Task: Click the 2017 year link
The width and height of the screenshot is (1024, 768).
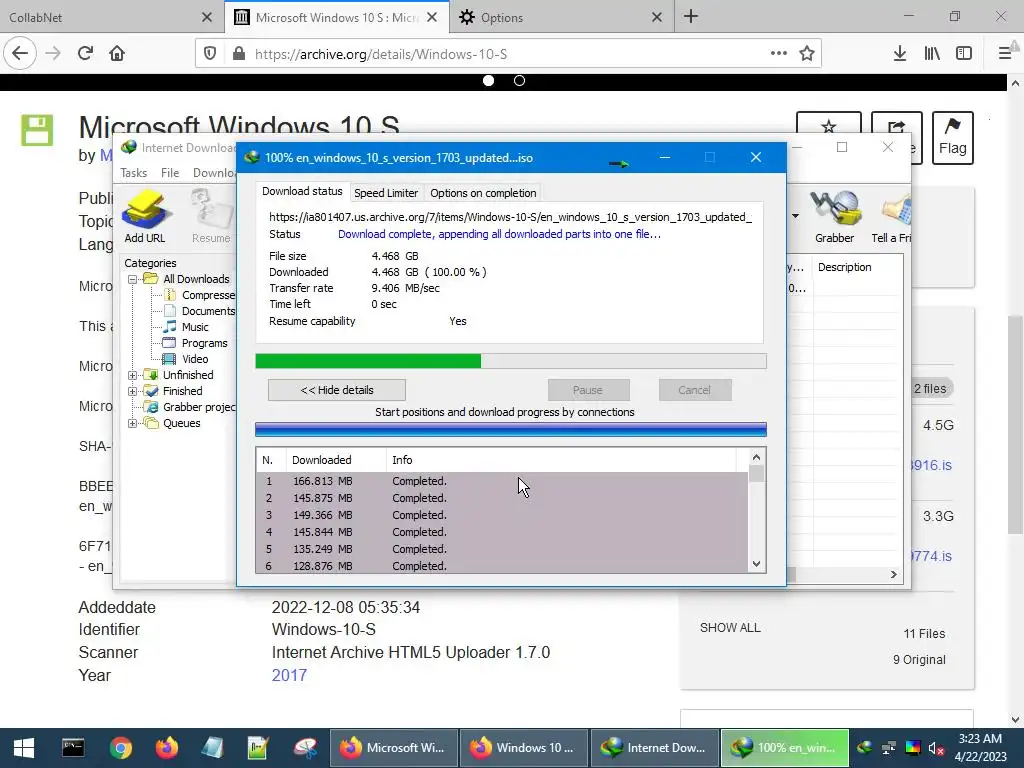Action: point(289,675)
